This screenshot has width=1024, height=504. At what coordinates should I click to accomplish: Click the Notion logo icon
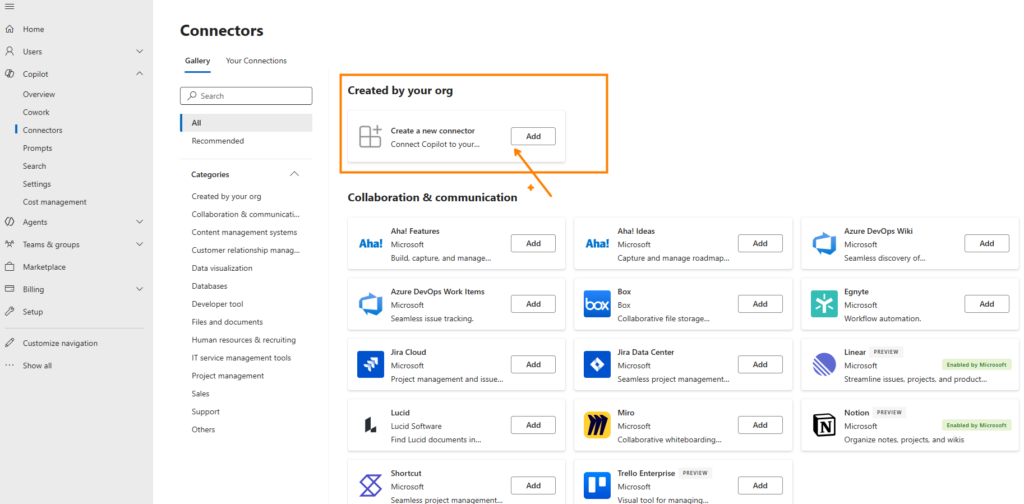point(824,425)
